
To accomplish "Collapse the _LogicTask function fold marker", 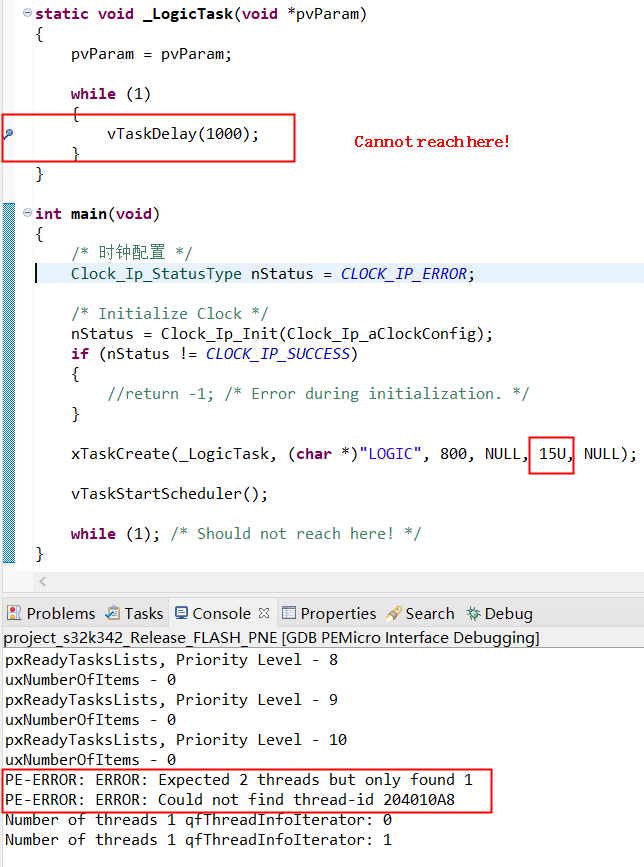I will pos(27,13).
